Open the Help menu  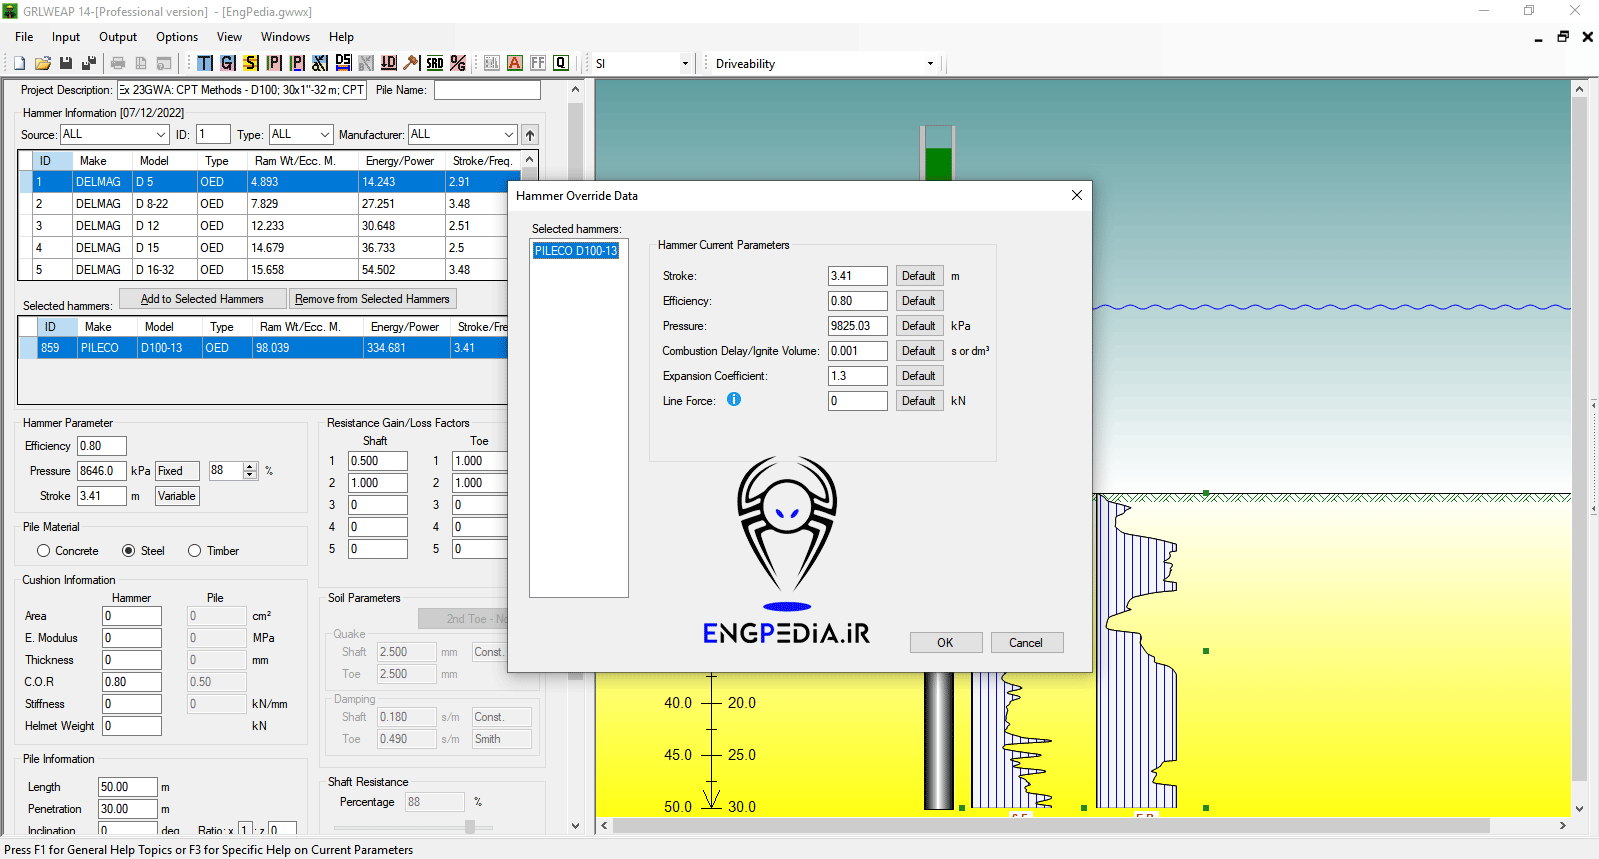pos(341,37)
